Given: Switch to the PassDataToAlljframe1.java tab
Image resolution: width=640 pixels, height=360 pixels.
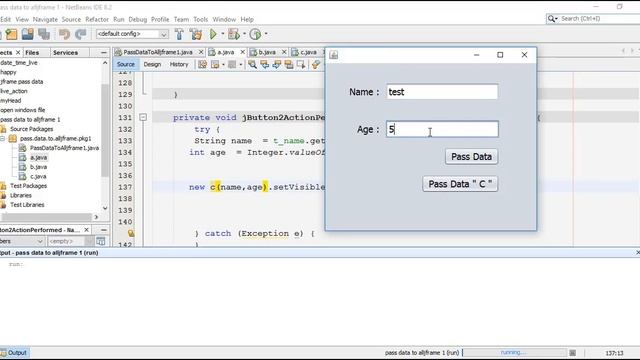Looking at the screenshot, I should pos(158,52).
